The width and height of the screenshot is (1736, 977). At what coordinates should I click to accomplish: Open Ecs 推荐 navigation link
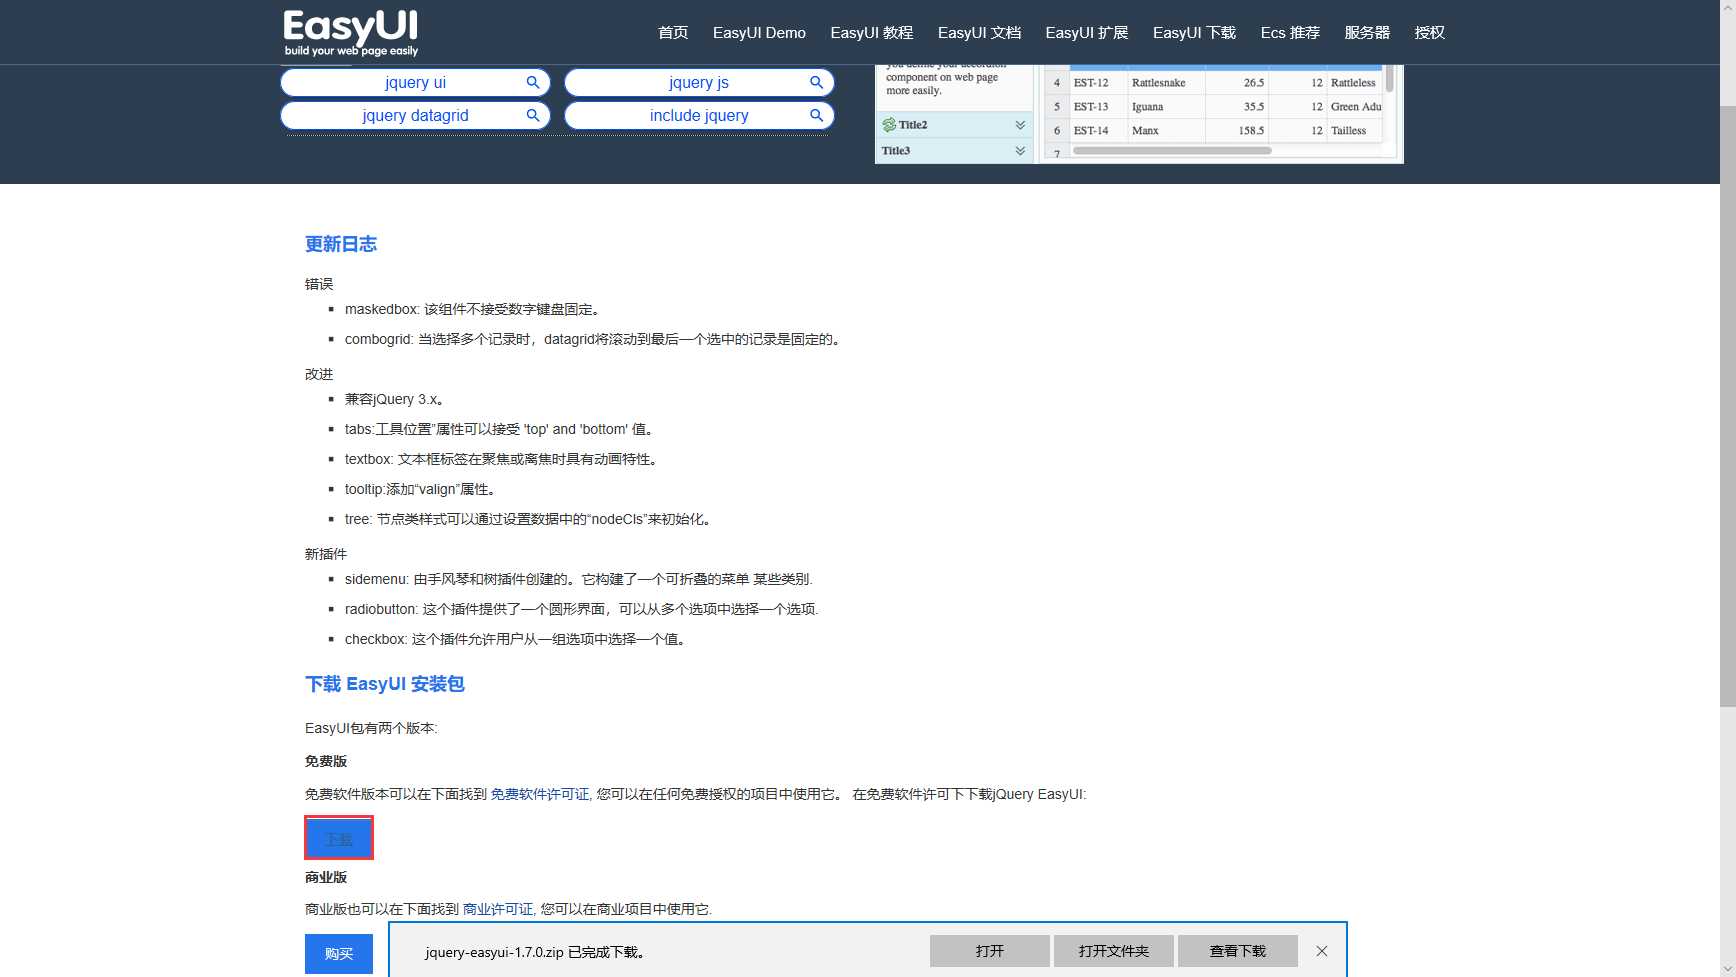1290,32
